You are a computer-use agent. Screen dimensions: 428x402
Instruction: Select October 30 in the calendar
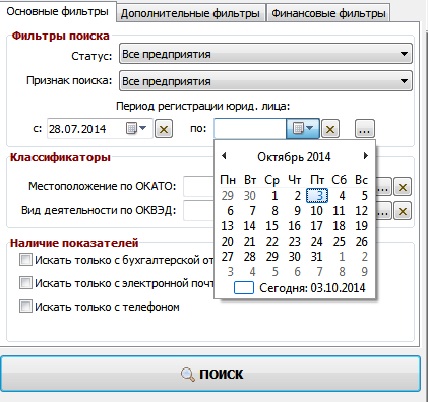pos(294,257)
